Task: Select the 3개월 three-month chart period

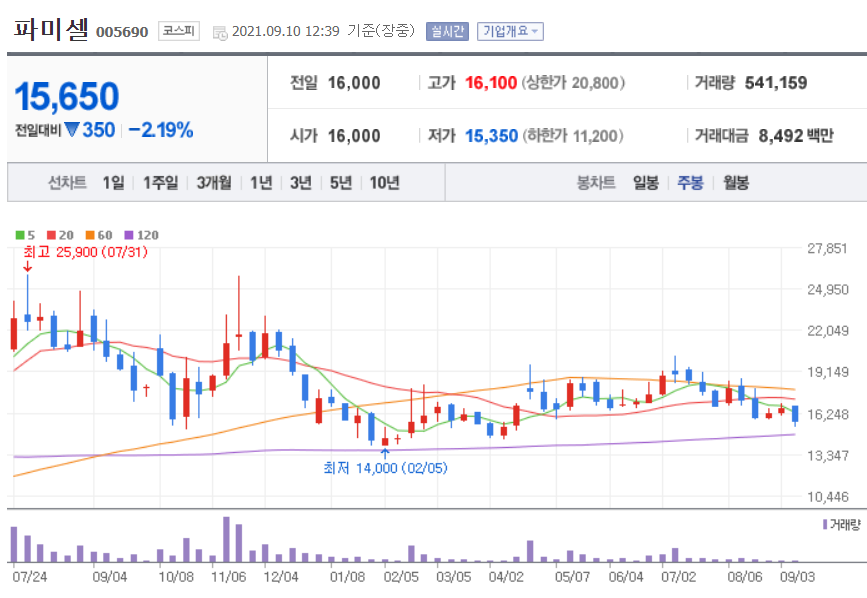Action: (x=215, y=183)
